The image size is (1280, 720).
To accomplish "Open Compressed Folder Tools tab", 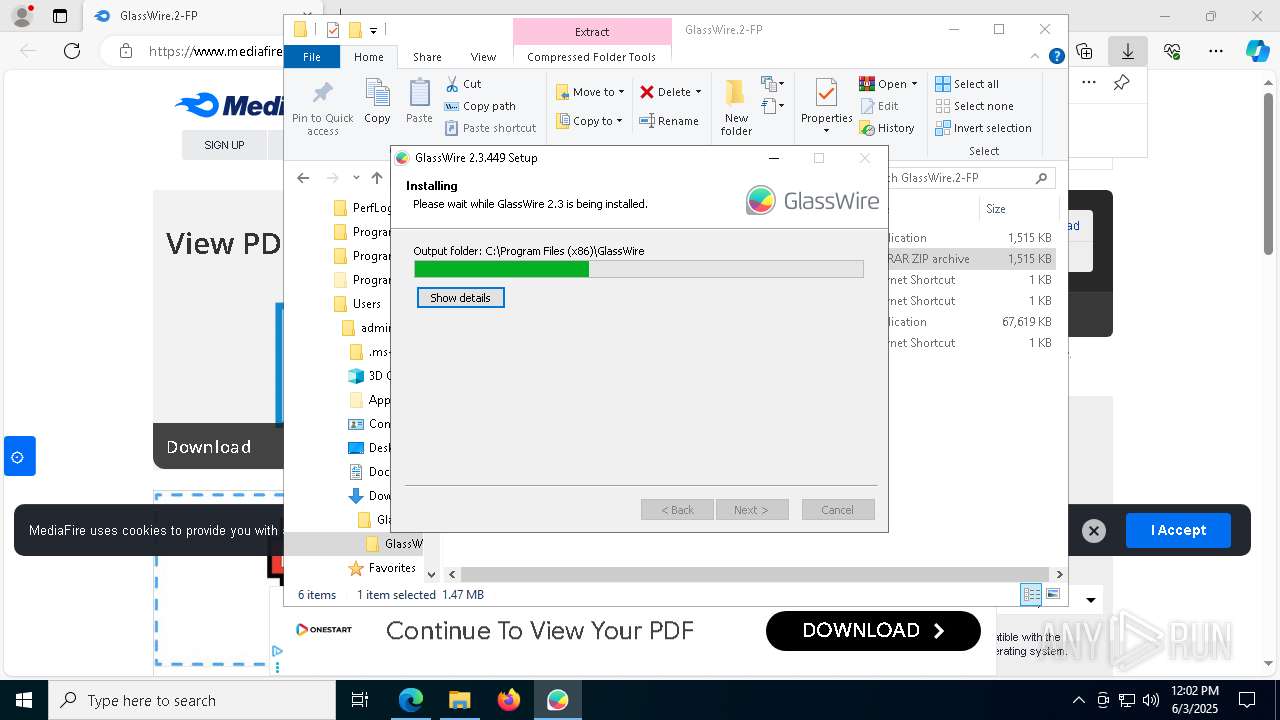I will [x=591, y=57].
